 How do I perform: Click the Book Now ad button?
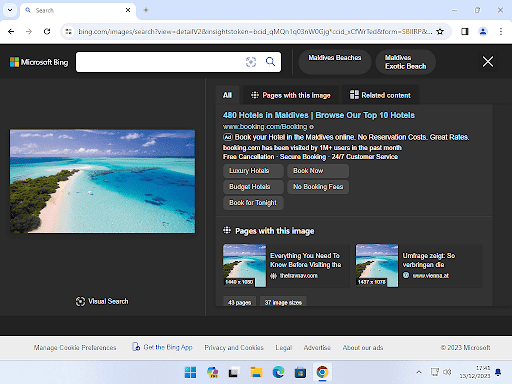(x=318, y=171)
